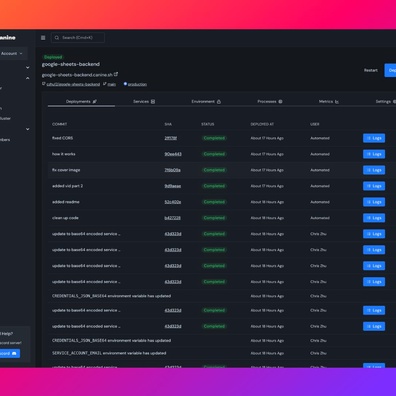Image resolution: width=396 pixels, height=396 pixels.
Task: Click the DEPLOYED AT column header
Action: click(262, 124)
